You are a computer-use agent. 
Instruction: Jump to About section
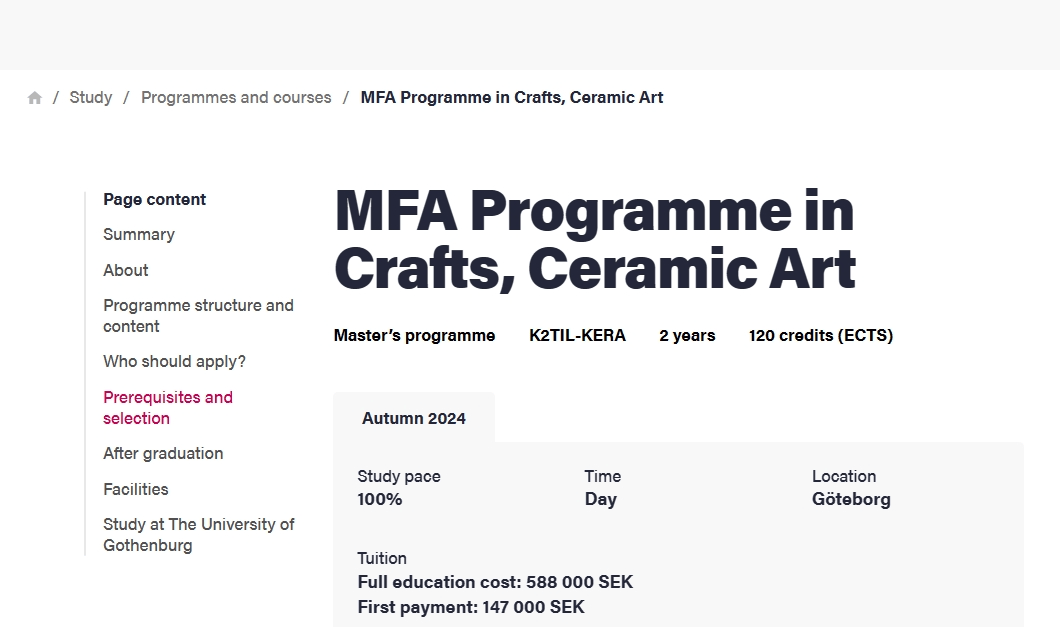coord(126,270)
